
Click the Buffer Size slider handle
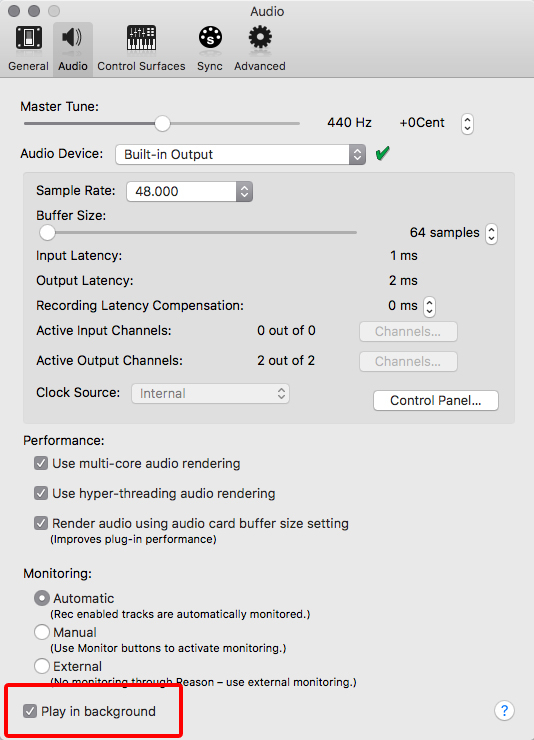[47, 232]
